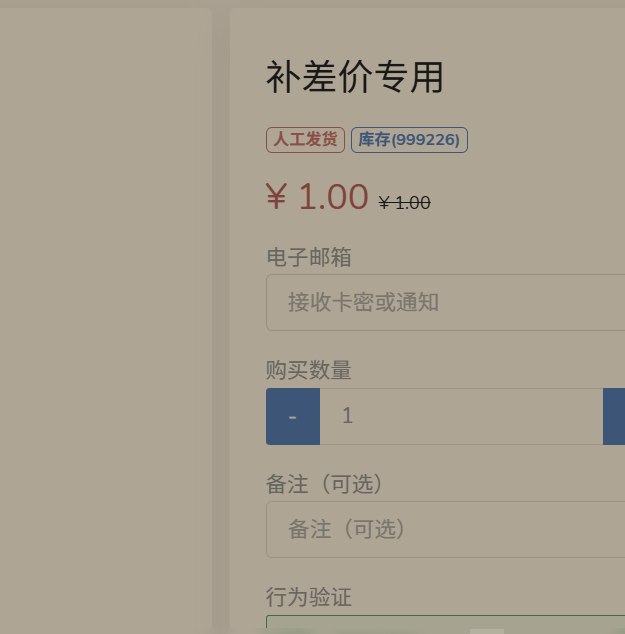Click the empty left side panel
Image resolution: width=625 pixels, height=634 pixels.
click(105, 320)
